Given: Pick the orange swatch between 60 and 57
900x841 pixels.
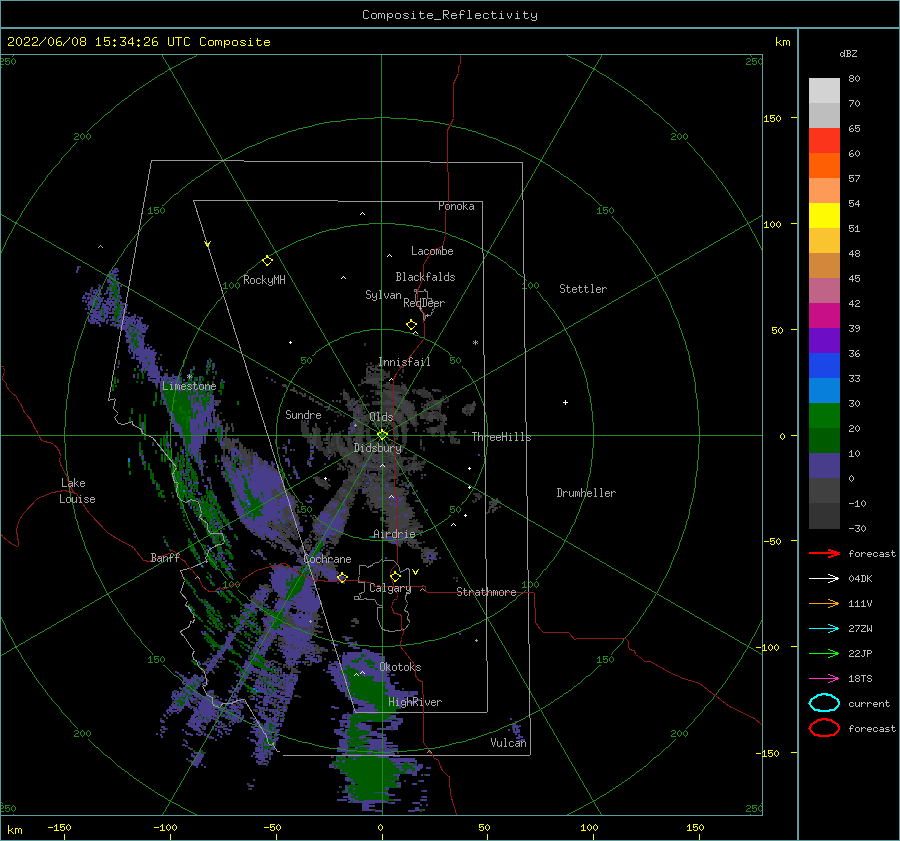Looking at the screenshot, I should [x=824, y=166].
